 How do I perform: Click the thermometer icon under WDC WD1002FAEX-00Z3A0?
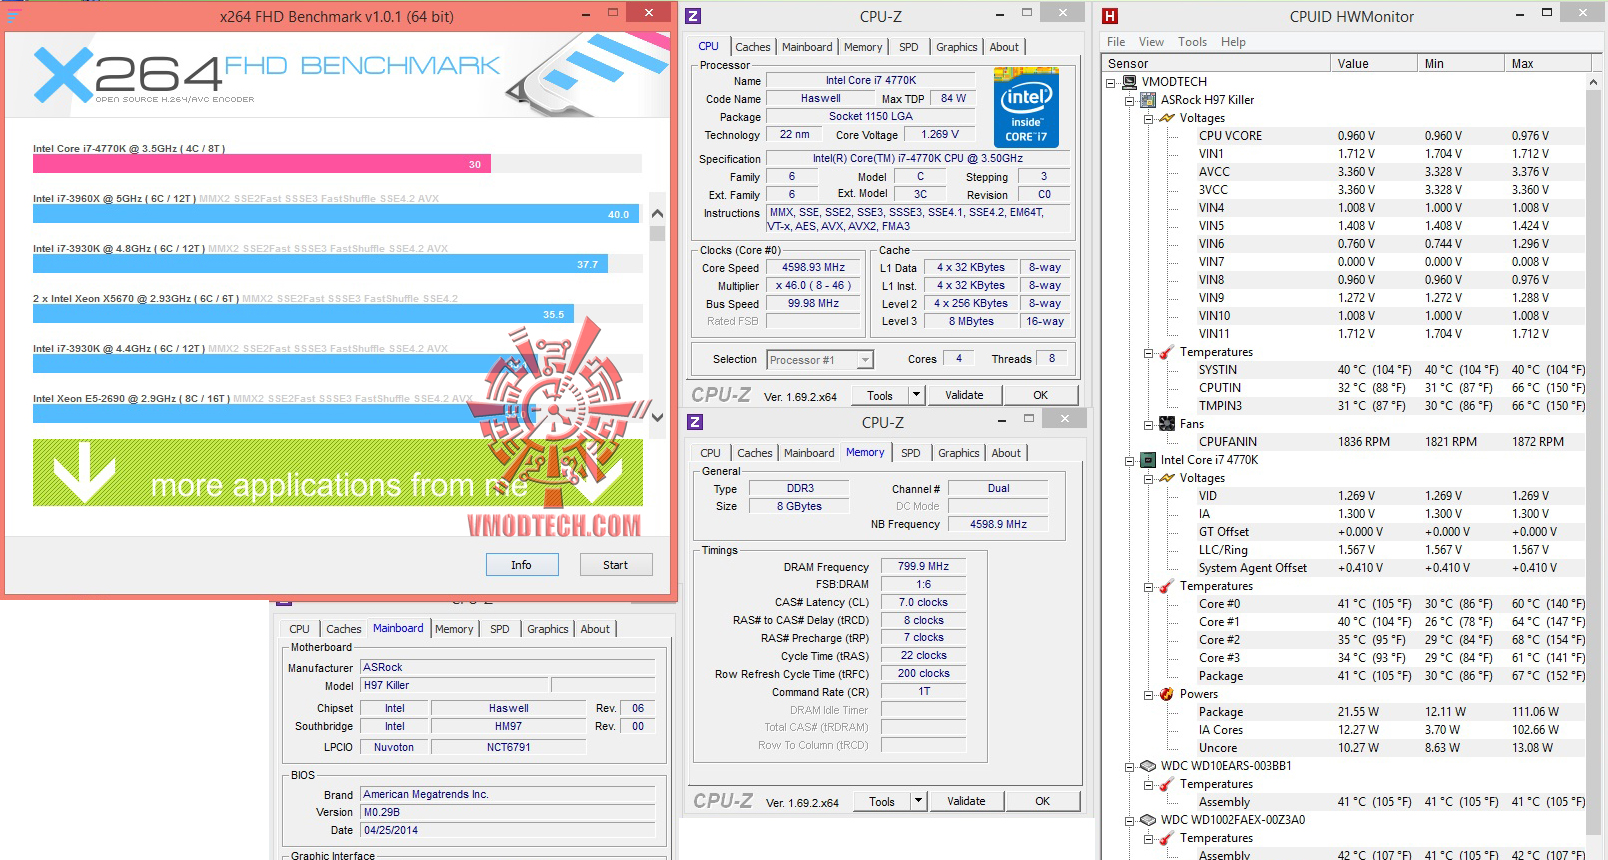[1167, 838]
